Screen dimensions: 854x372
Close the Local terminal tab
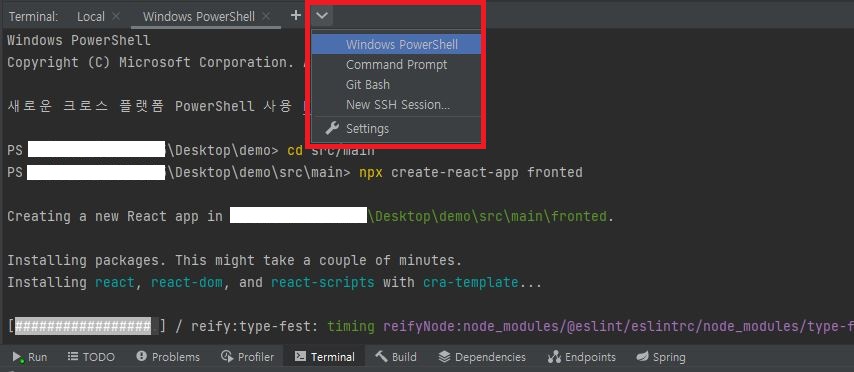(x=115, y=17)
